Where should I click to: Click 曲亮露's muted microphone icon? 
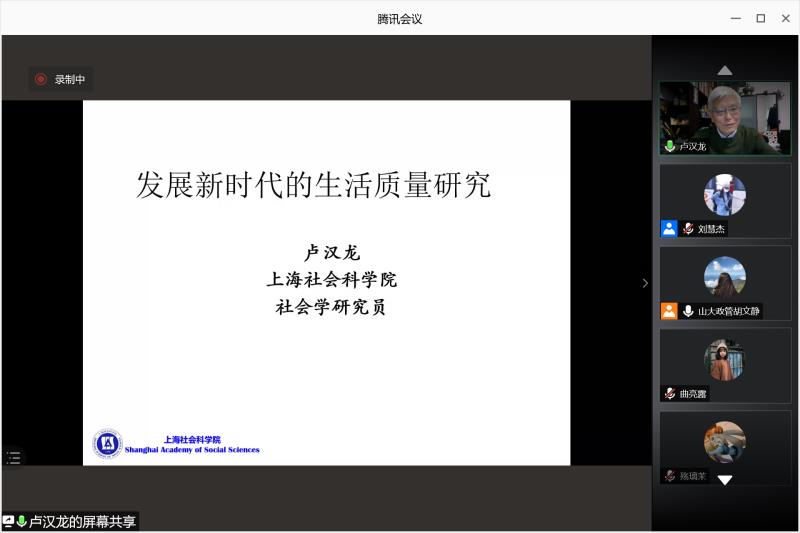click(x=670, y=394)
